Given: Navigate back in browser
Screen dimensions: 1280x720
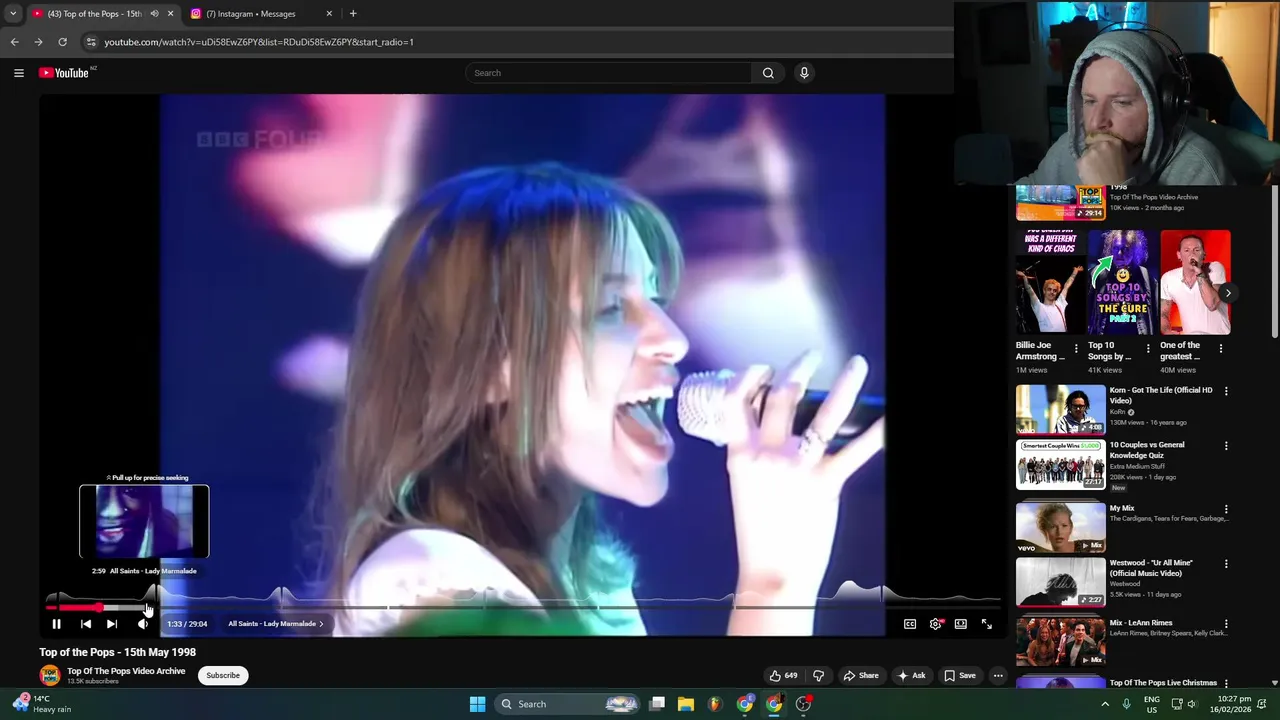Looking at the screenshot, I should click(x=14, y=42).
